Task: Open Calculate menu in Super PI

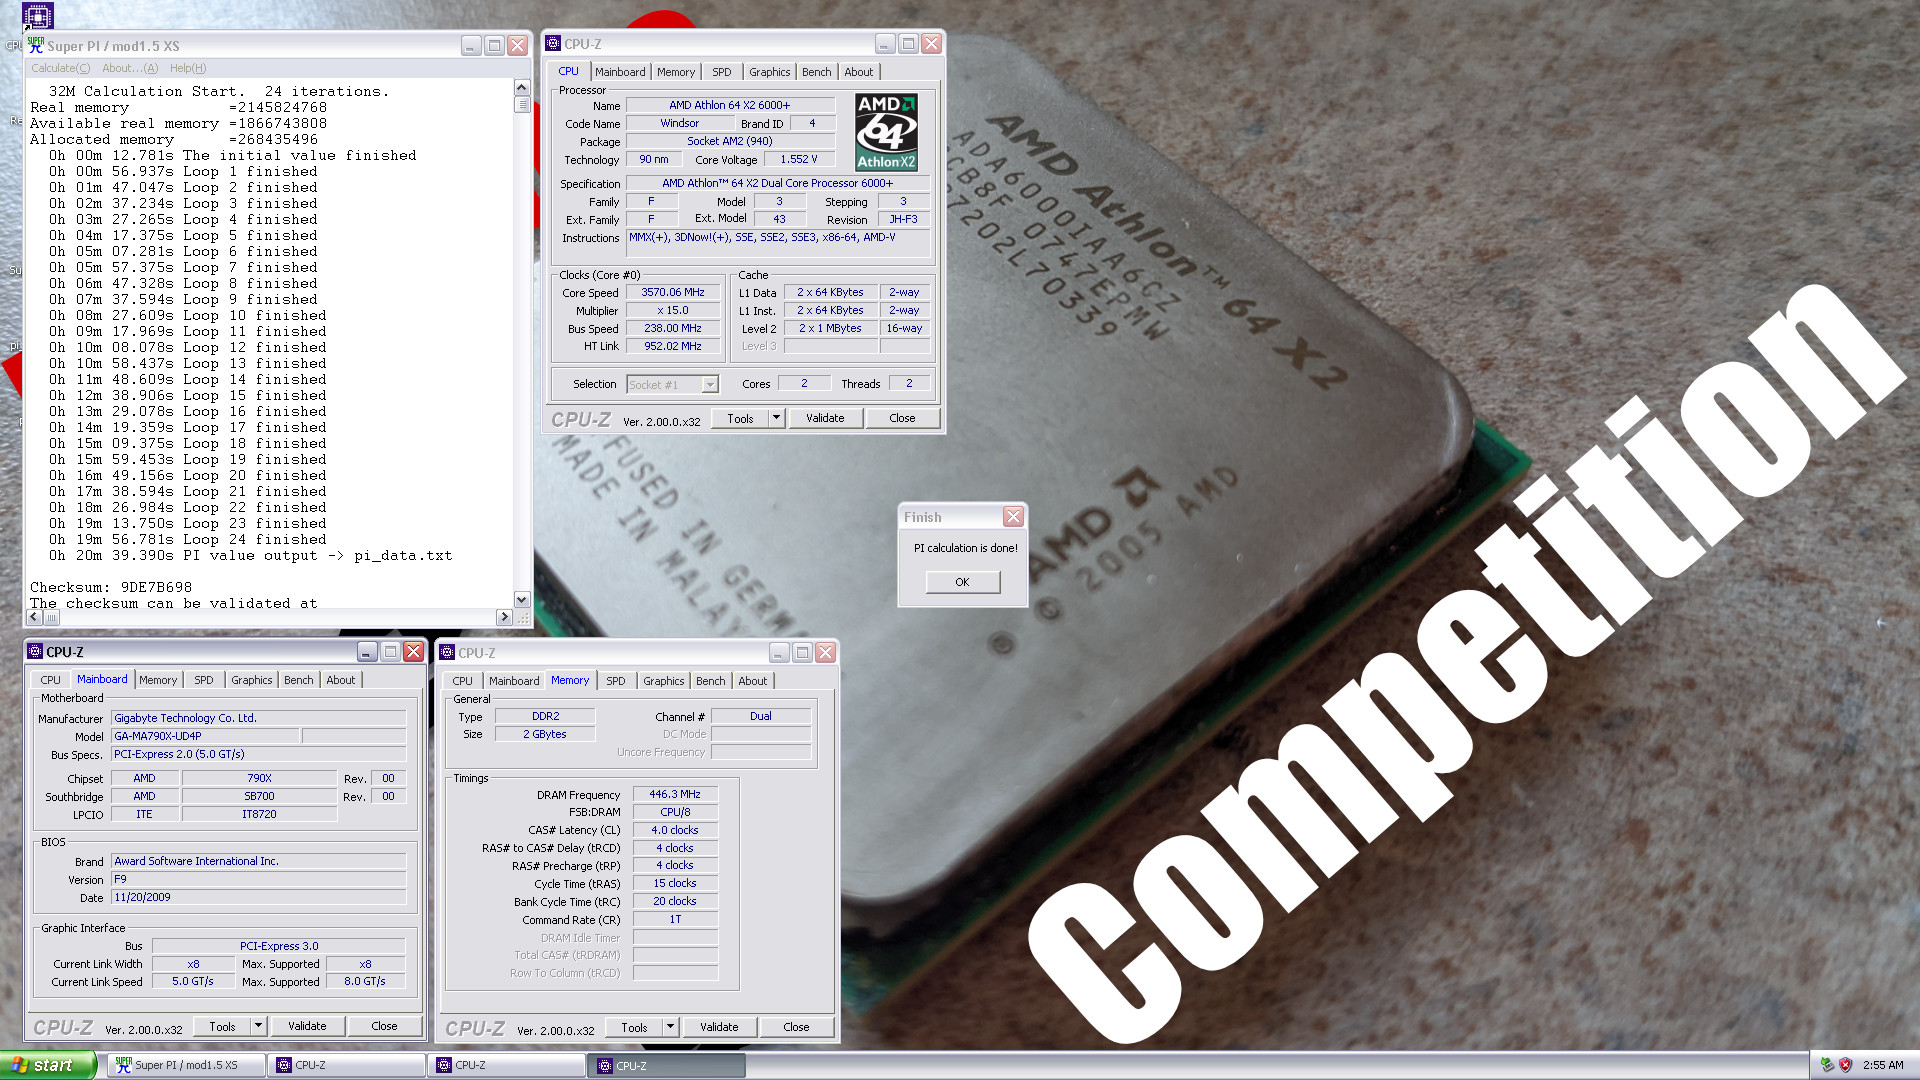Action: click(60, 68)
